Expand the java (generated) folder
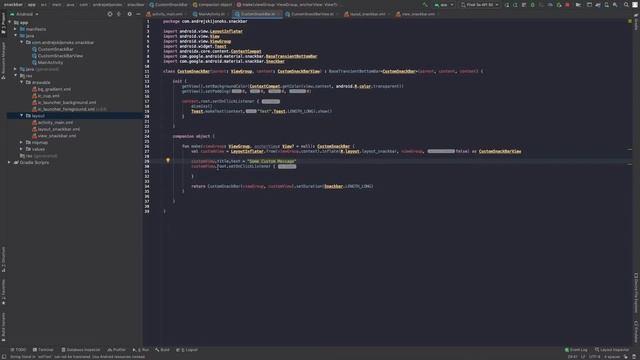 (16, 69)
